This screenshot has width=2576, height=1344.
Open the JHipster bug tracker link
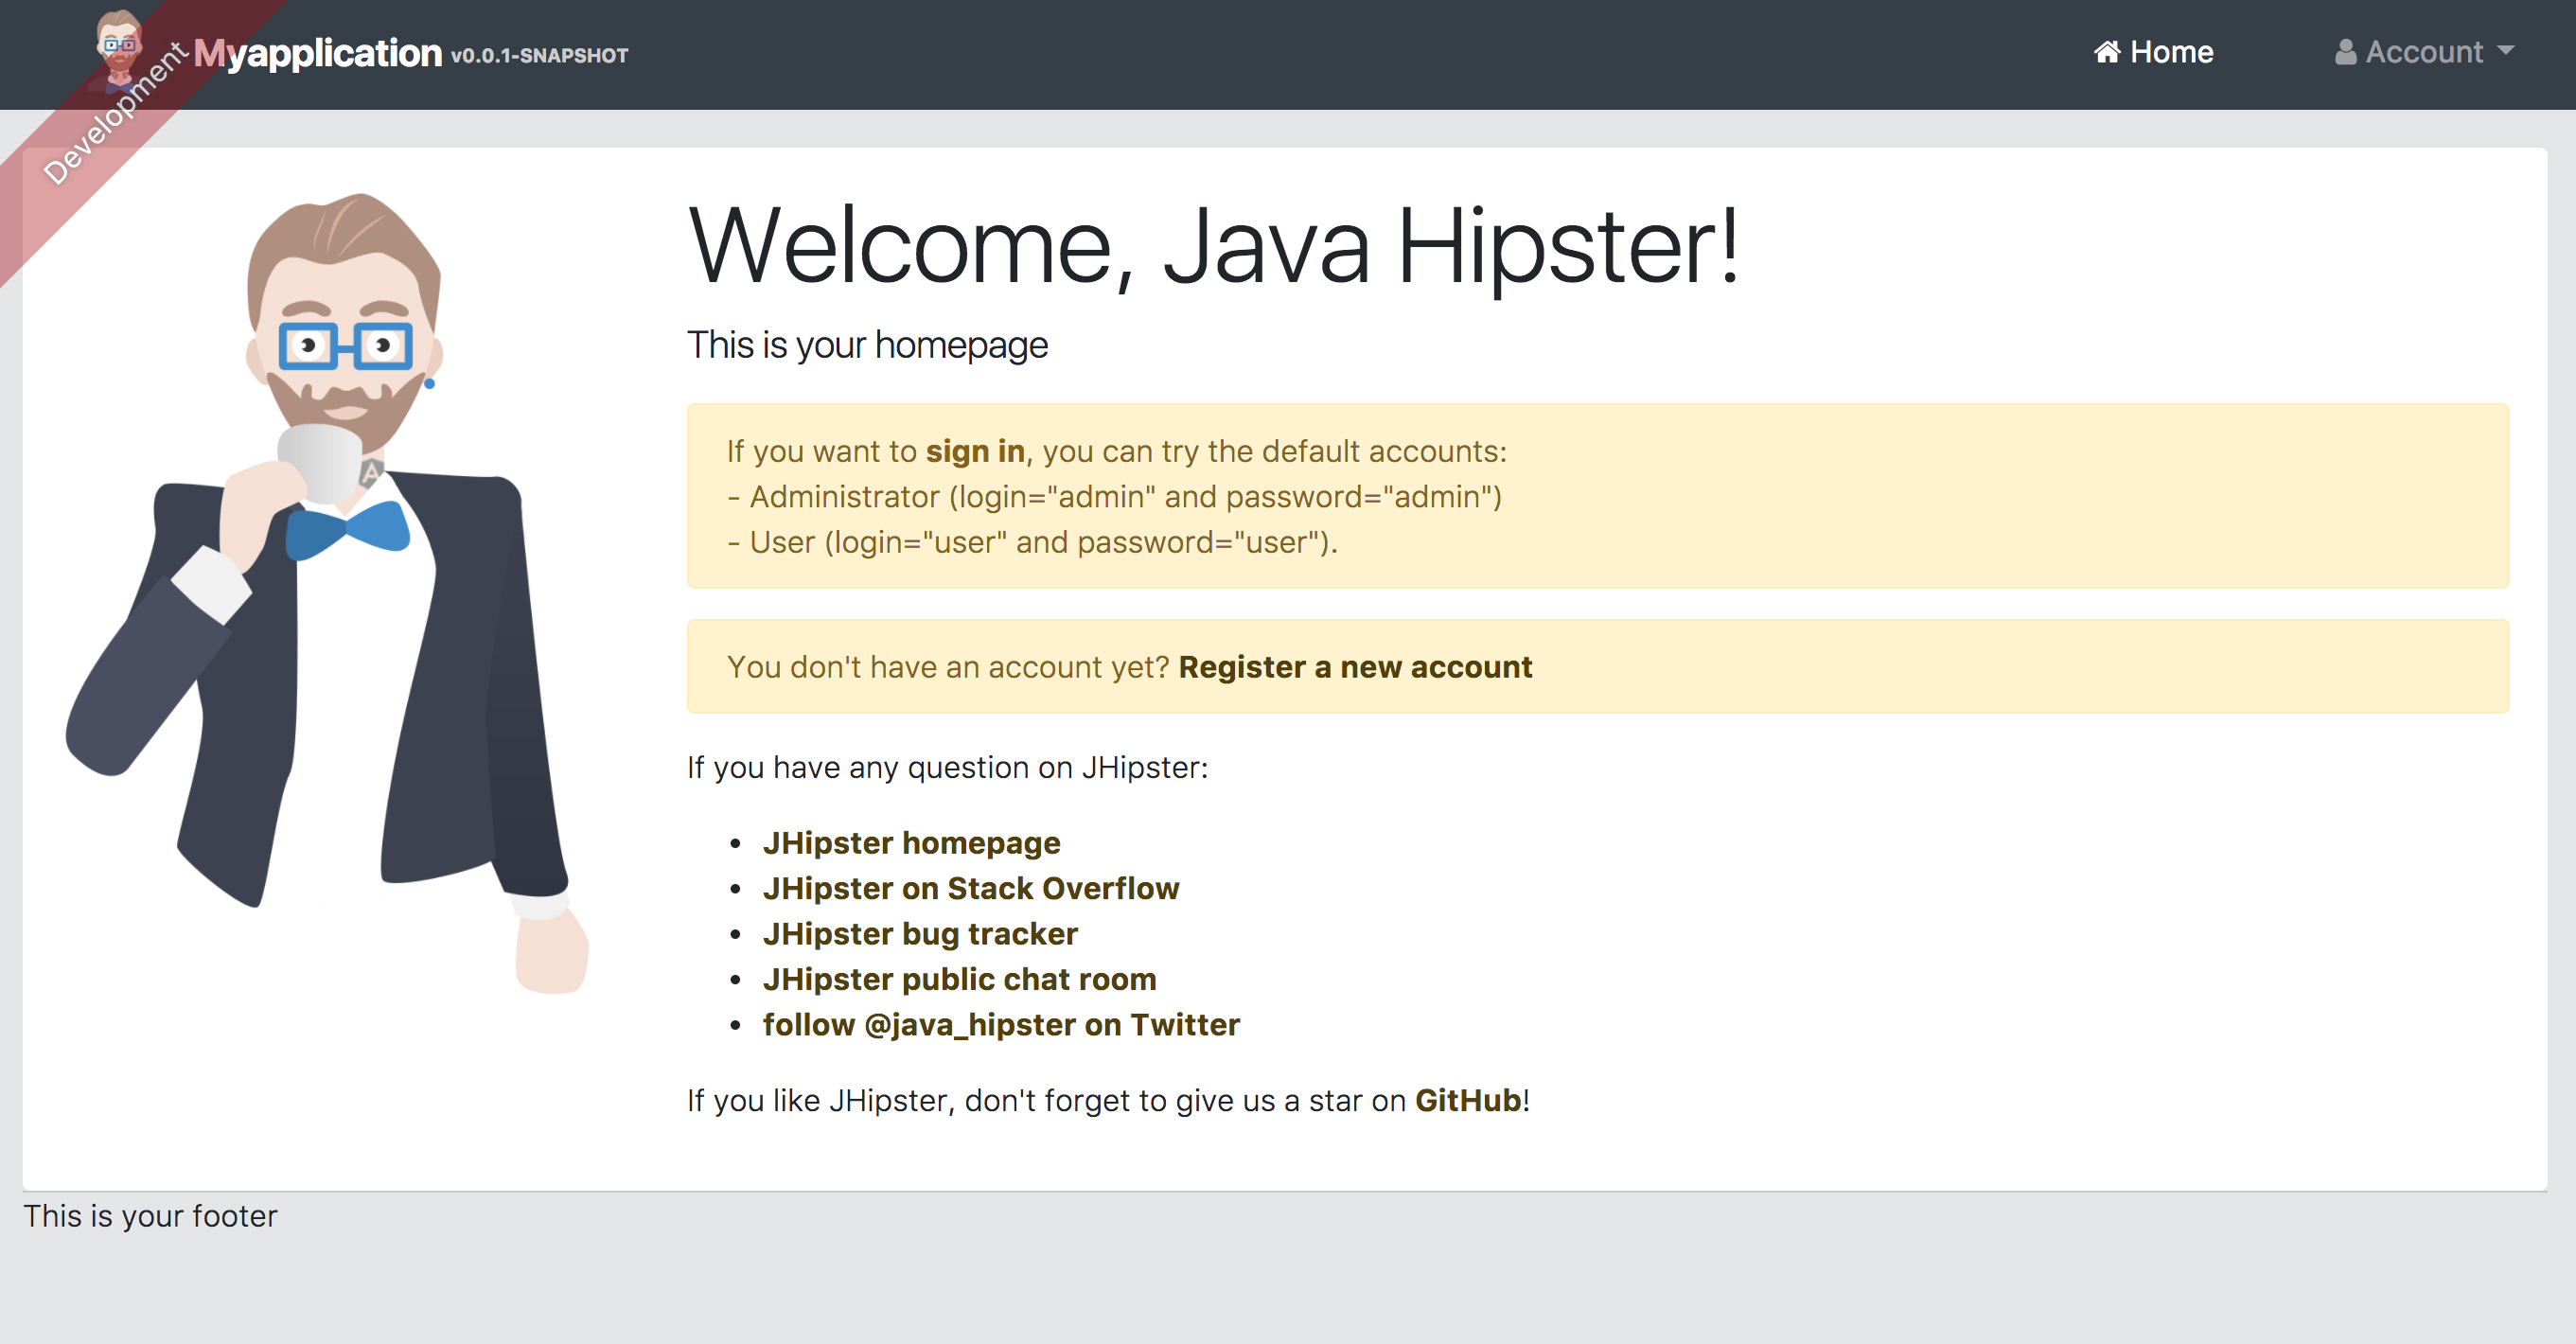click(x=919, y=934)
